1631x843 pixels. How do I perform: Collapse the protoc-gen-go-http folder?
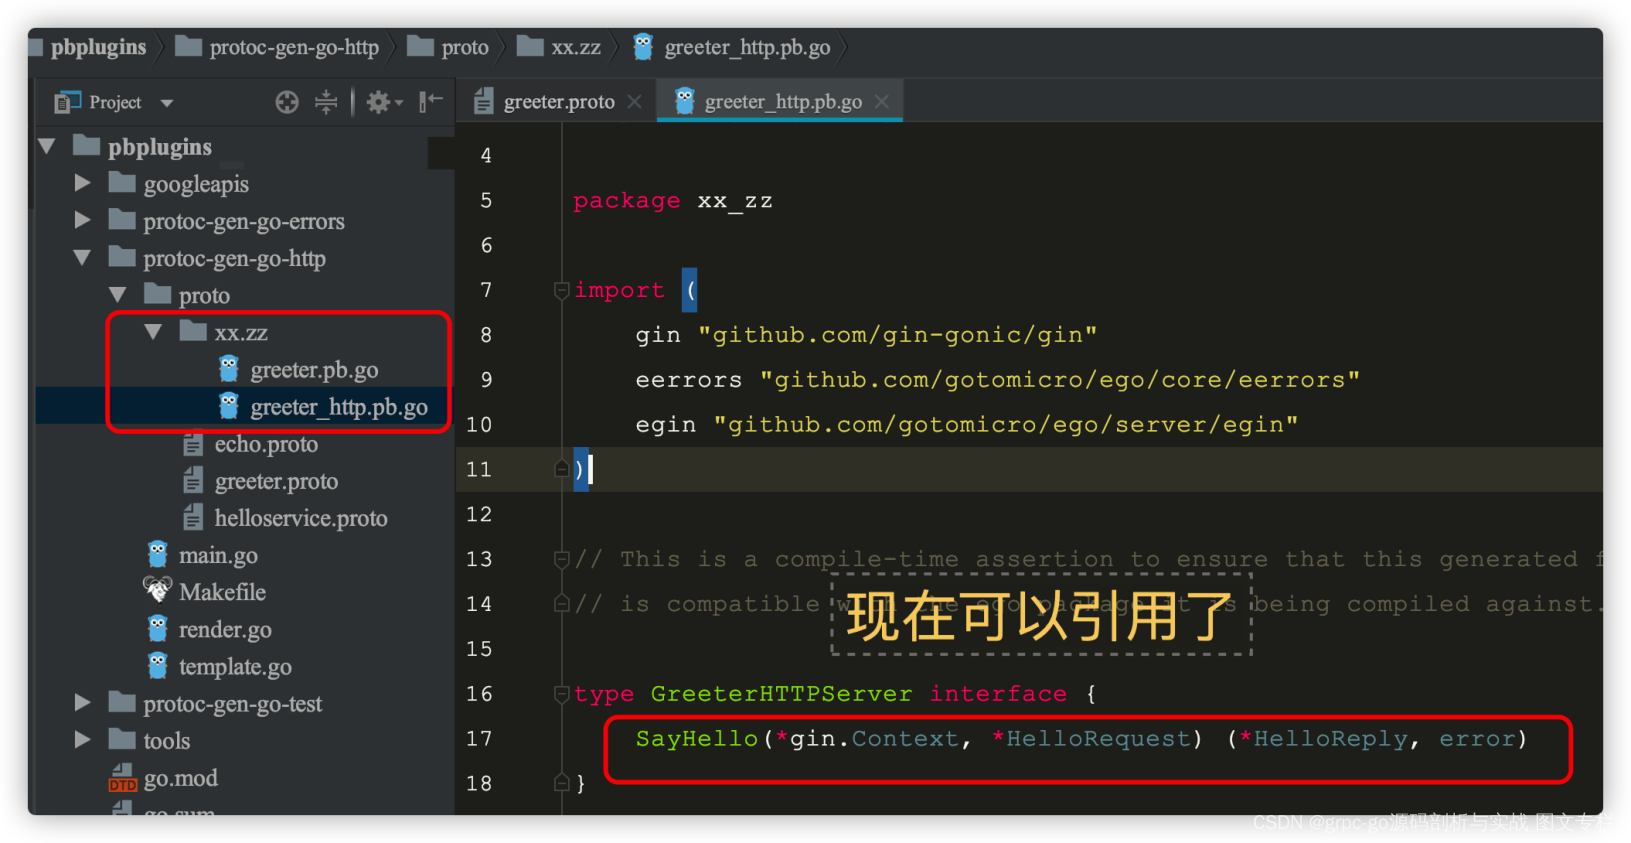click(82, 258)
